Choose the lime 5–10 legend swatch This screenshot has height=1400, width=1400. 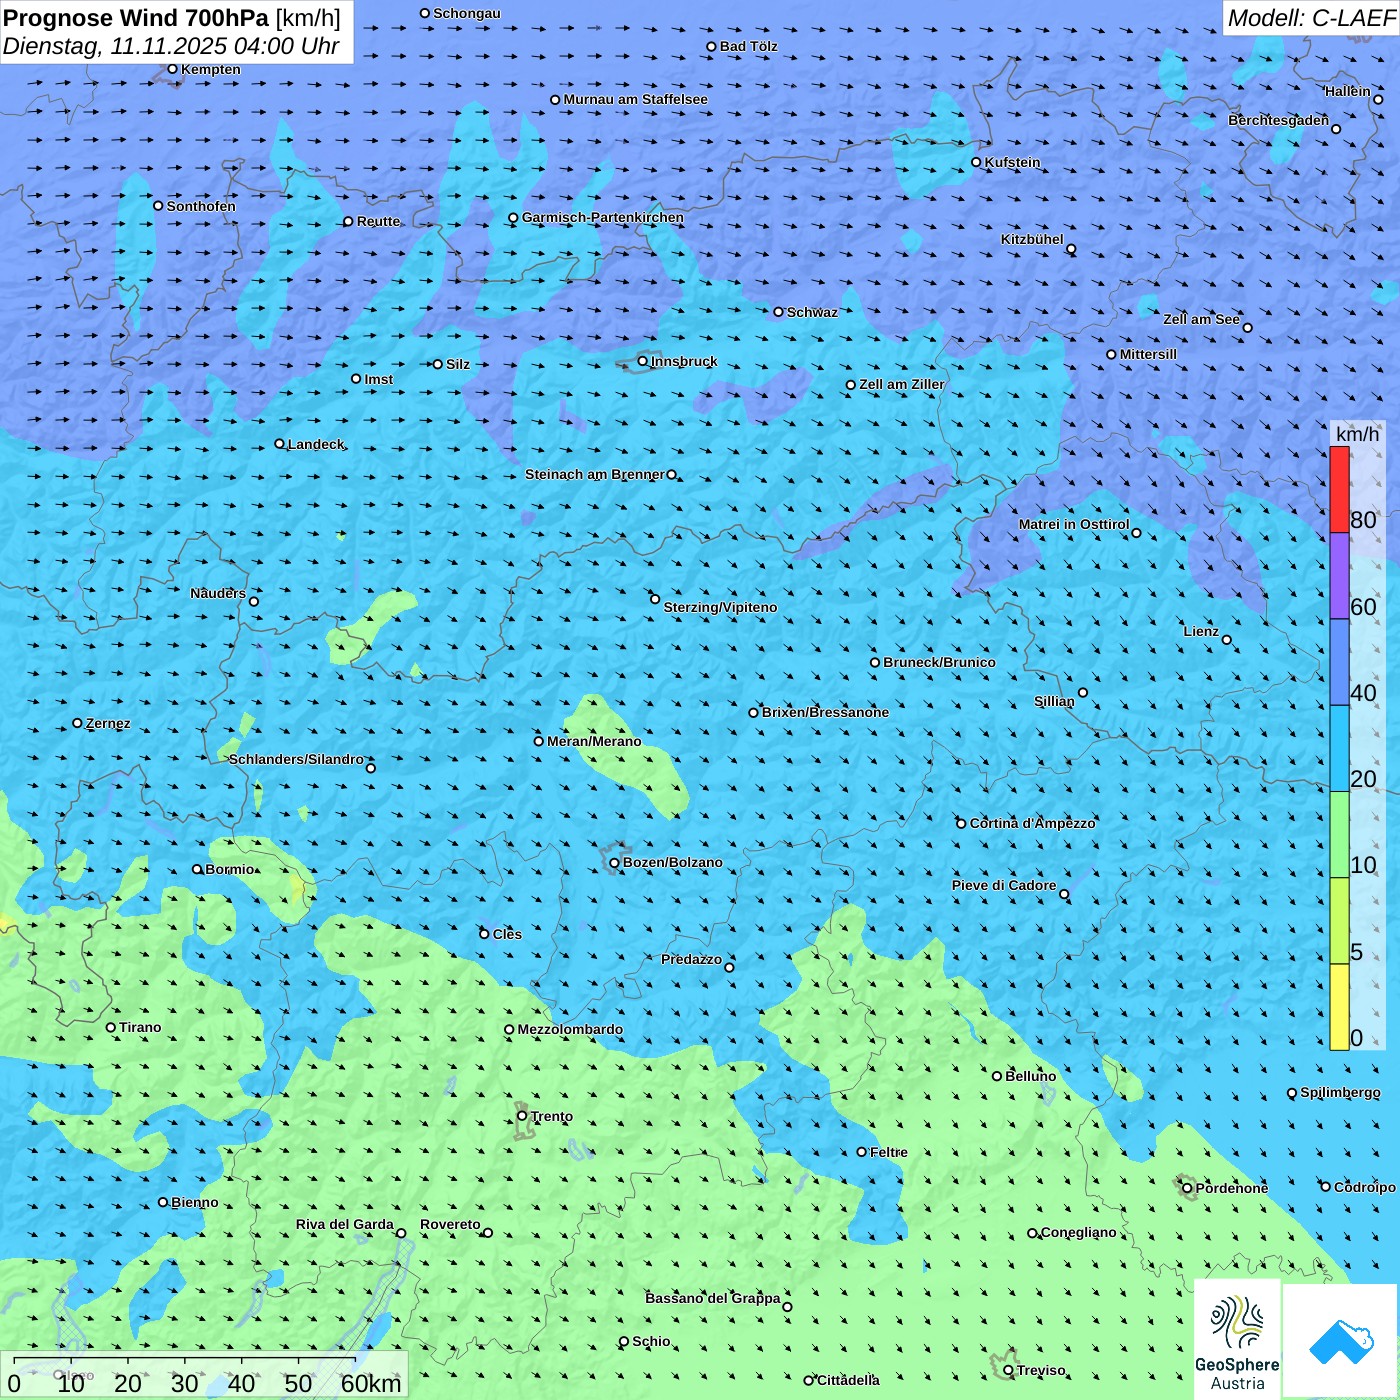coord(1339,921)
